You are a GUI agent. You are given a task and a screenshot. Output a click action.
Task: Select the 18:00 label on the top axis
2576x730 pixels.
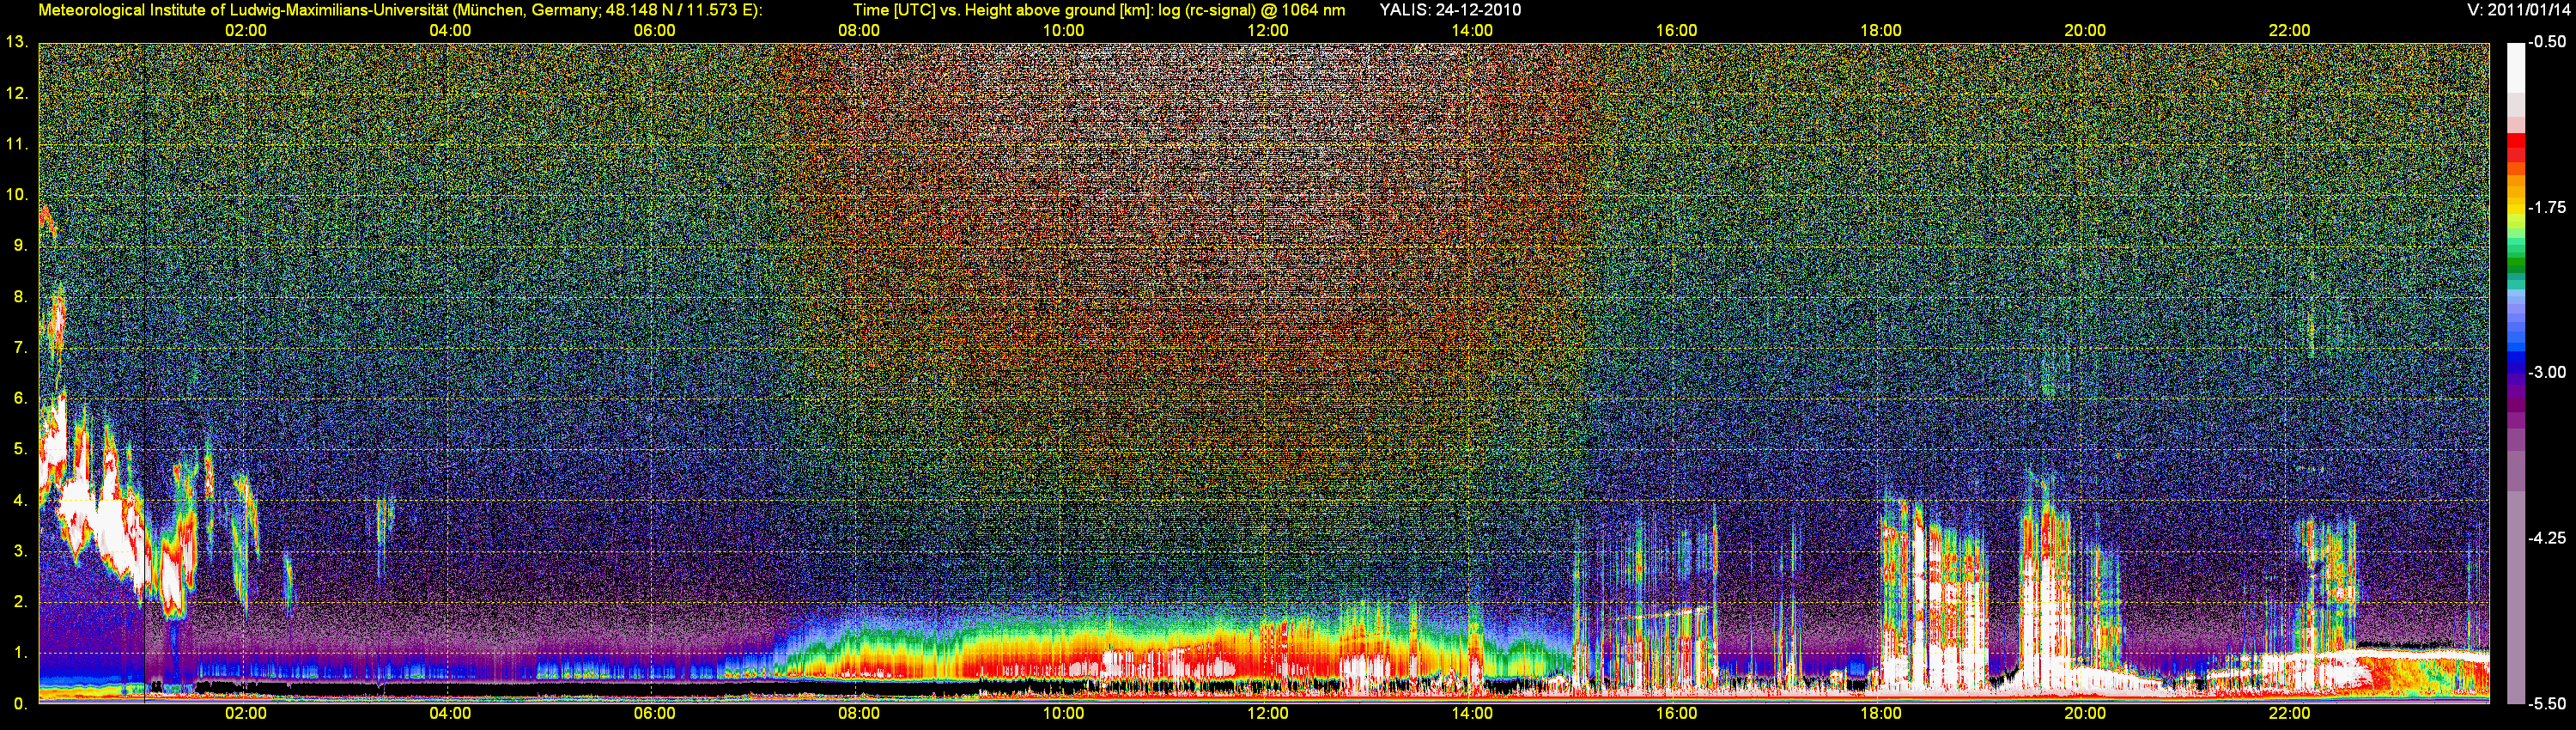pos(1880,31)
